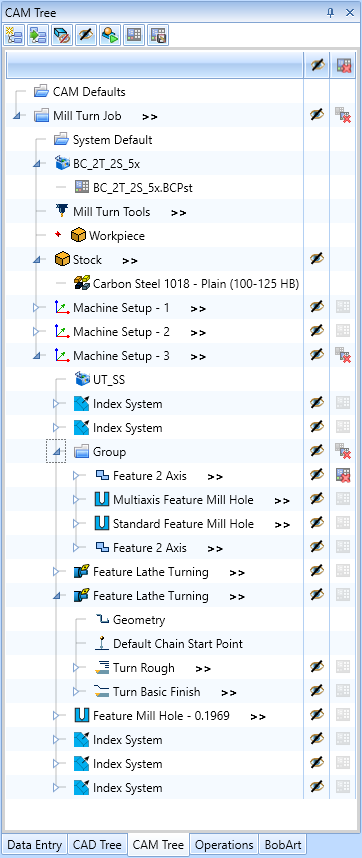Toggle post status icon for Group
This screenshot has height=858, width=362.
[343, 451]
